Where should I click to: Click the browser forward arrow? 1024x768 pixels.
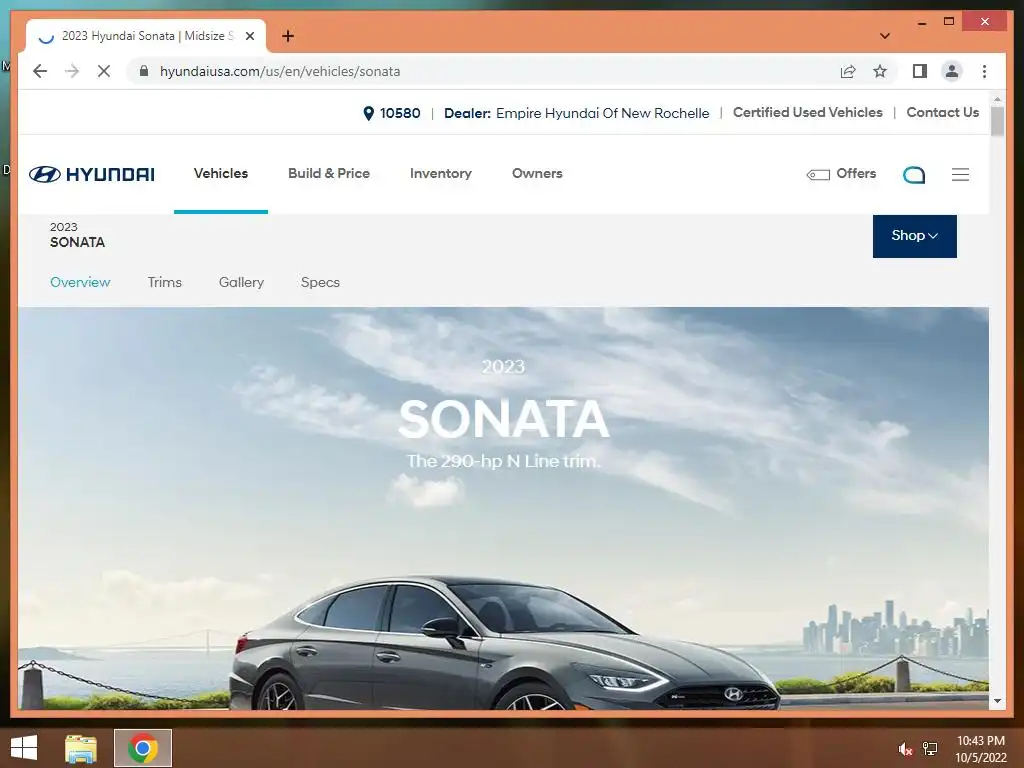72,71
